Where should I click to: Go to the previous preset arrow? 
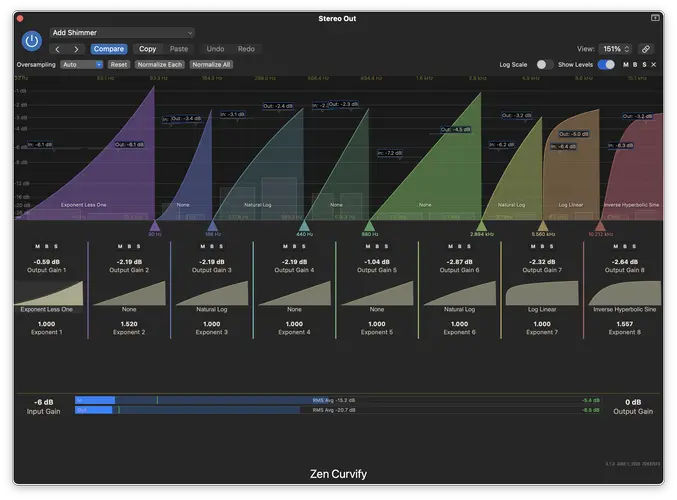57,49
